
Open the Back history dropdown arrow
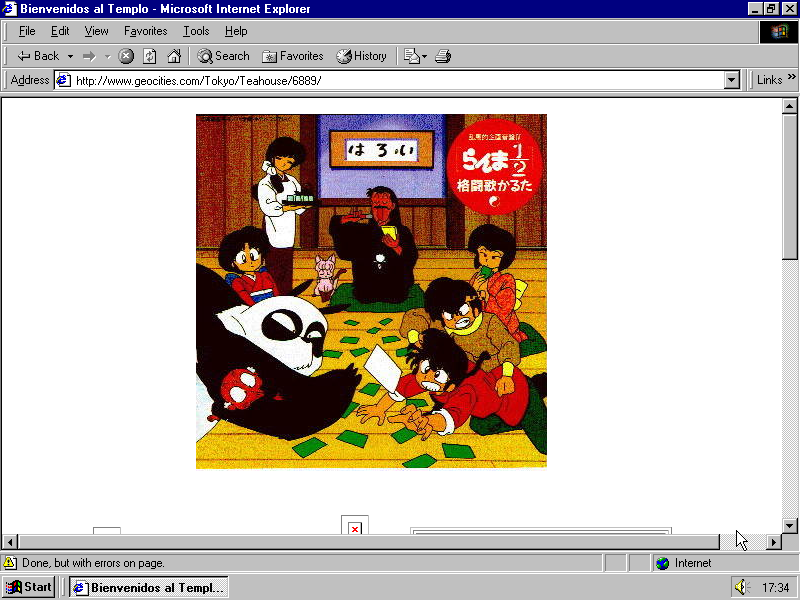[70, 56]
